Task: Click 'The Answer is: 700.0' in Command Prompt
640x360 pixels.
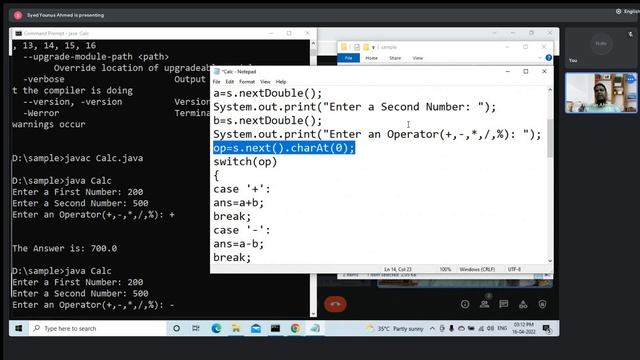Action: [64, 248]
